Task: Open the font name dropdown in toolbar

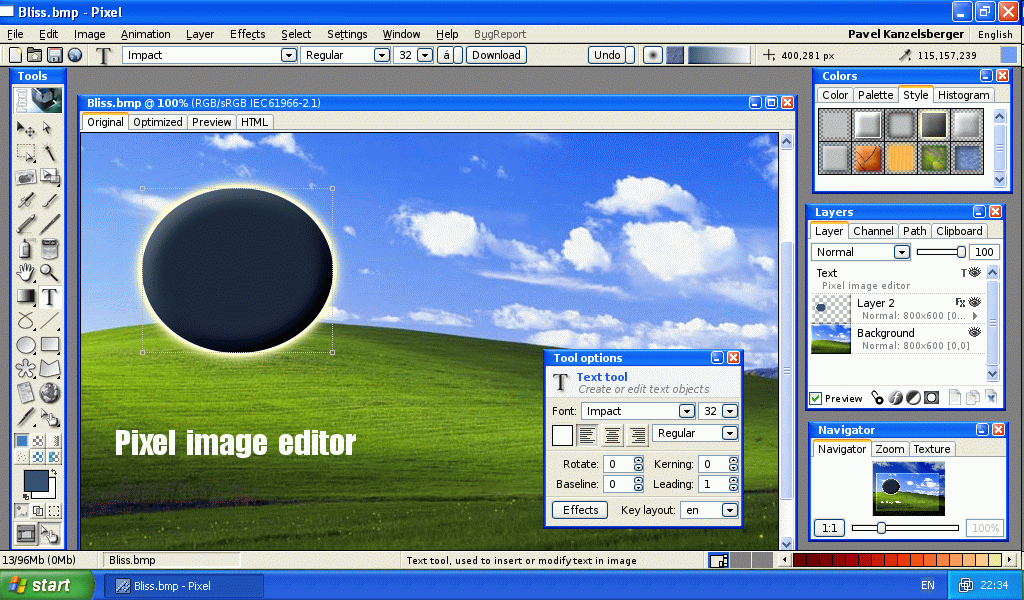Action: [x=289, y=55]
